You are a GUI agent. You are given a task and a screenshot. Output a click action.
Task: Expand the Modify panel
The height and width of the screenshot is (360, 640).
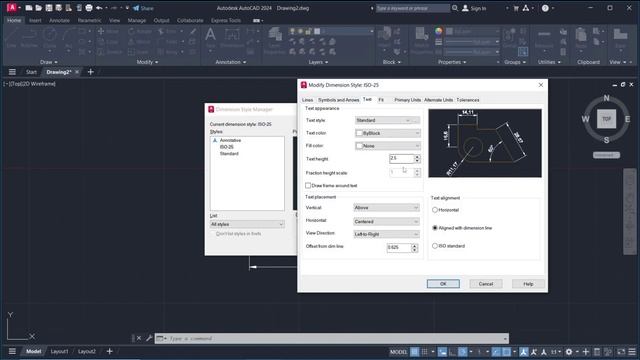click(147, 62)
